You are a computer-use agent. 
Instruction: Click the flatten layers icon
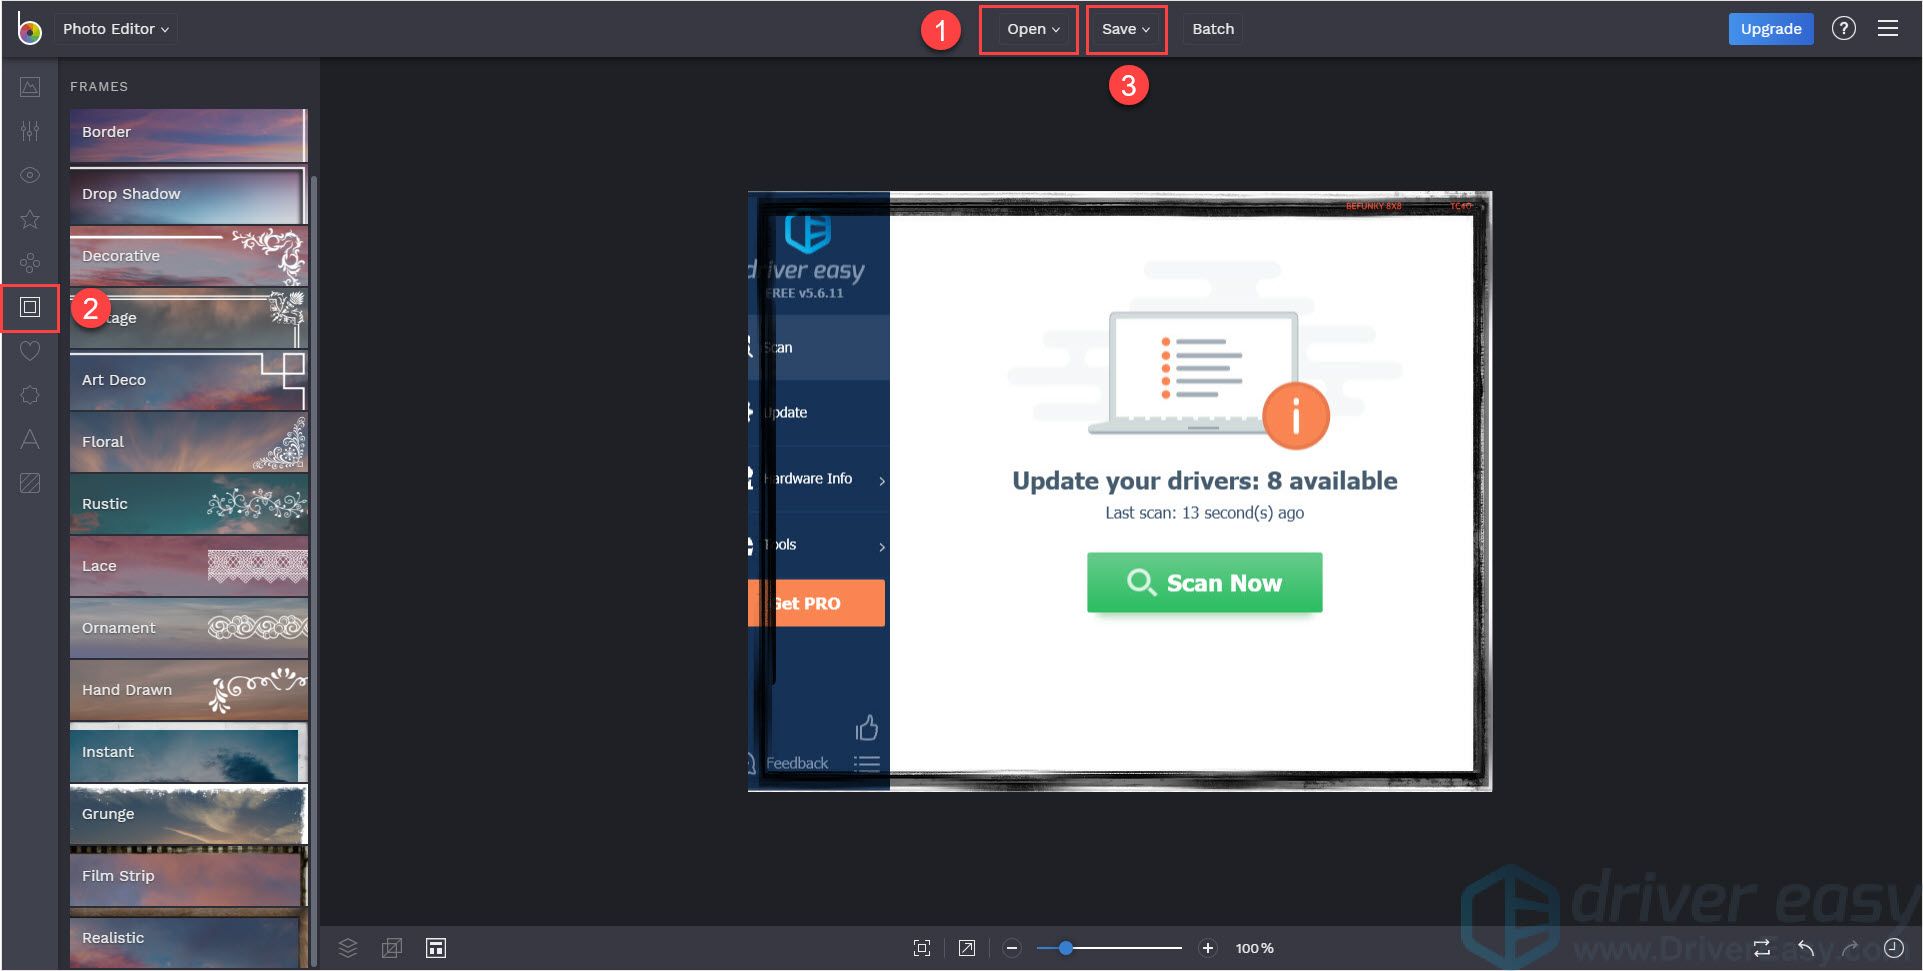(392, 948)
